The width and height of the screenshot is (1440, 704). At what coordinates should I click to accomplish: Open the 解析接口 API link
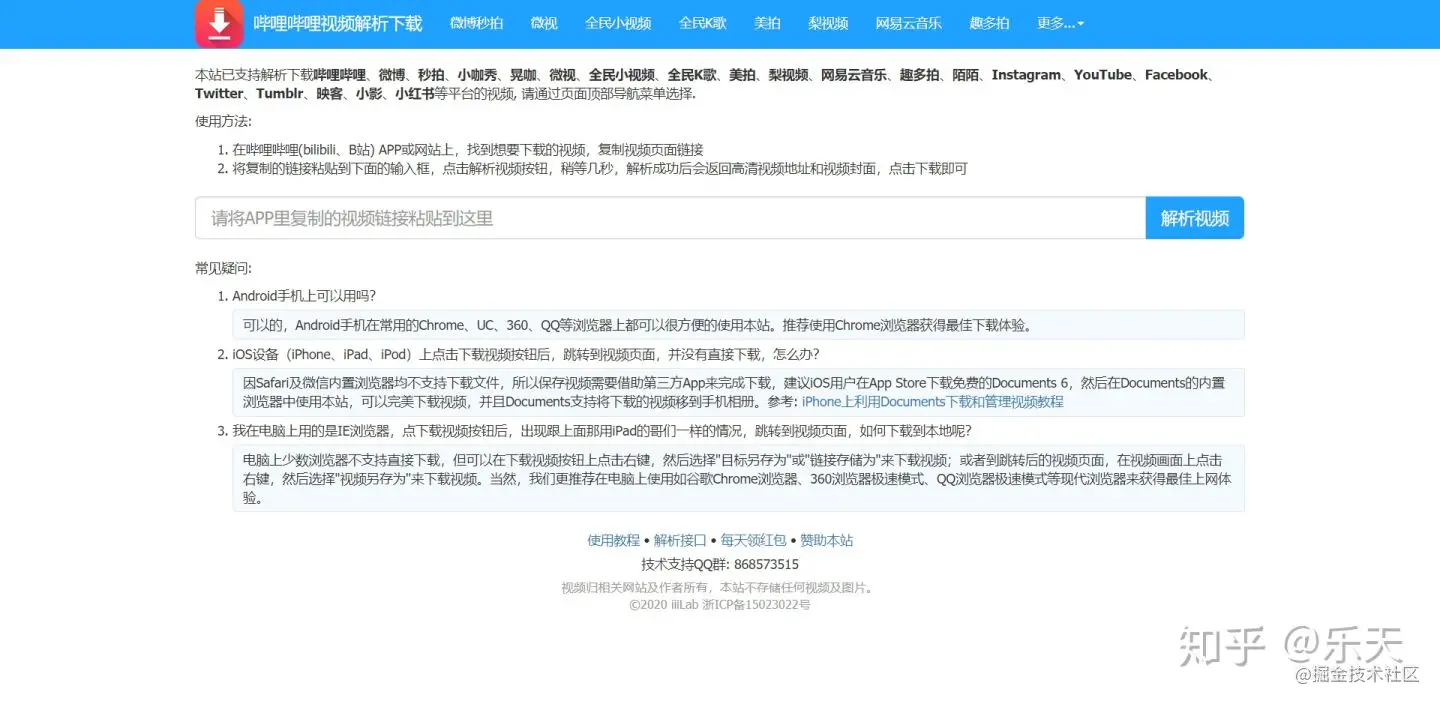point(682,540)
